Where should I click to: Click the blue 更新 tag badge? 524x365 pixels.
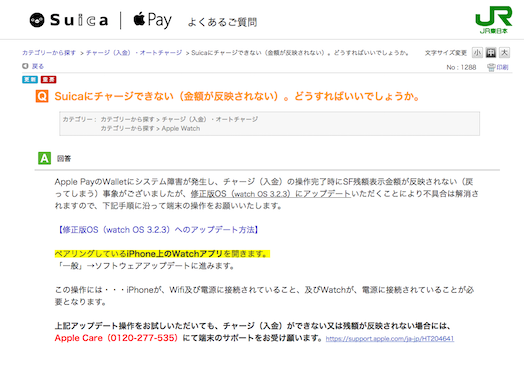pyautogui.click(x=30, y=80)
